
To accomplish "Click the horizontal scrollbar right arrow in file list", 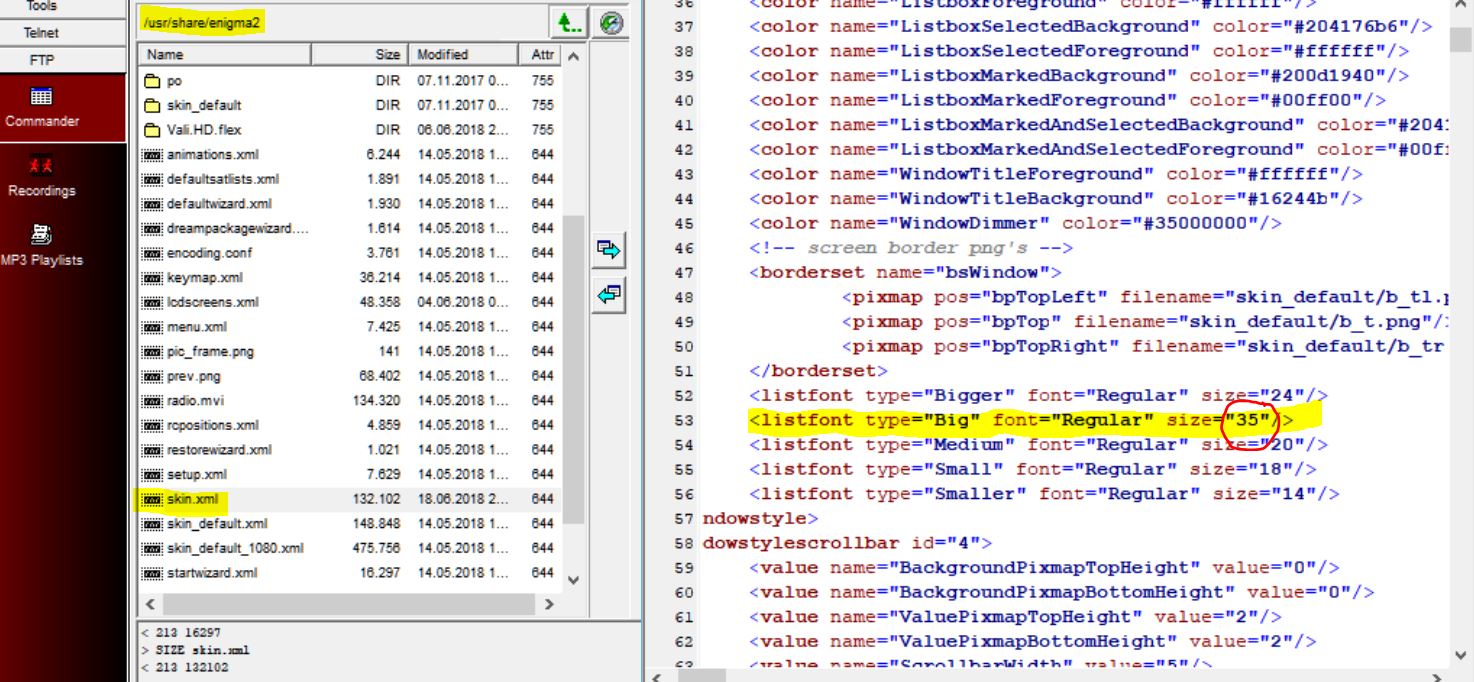I will tap(548, 605).
